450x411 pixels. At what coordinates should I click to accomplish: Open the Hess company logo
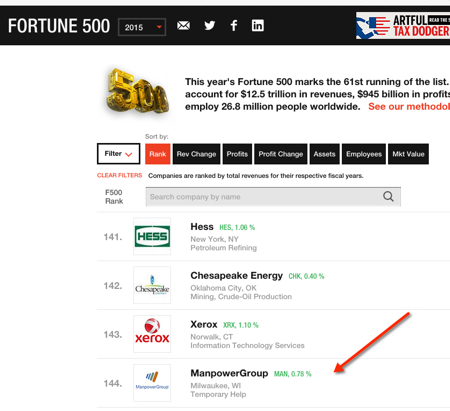click(152, 236)
